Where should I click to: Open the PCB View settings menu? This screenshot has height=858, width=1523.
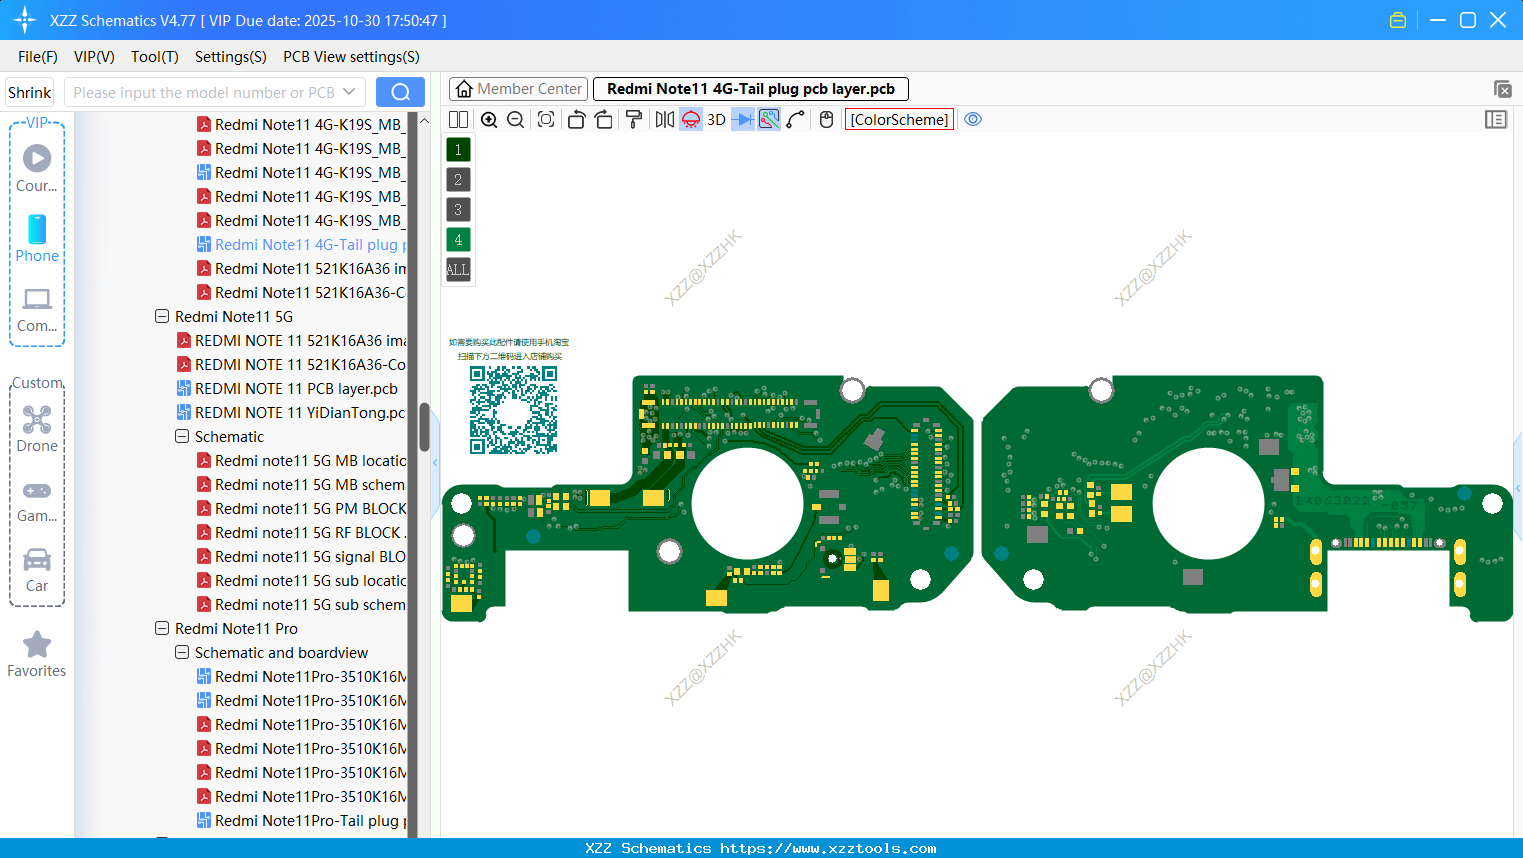[350, 57]
